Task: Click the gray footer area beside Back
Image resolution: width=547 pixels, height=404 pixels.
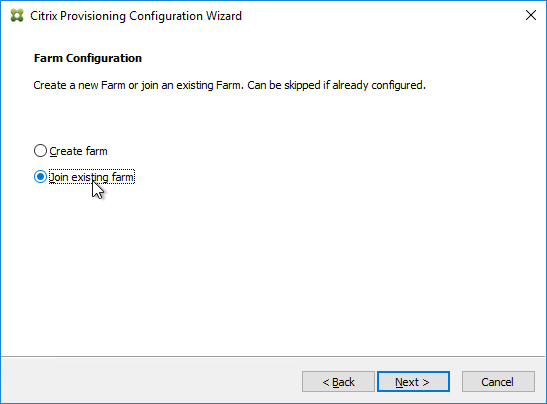Action: point(150,381)
